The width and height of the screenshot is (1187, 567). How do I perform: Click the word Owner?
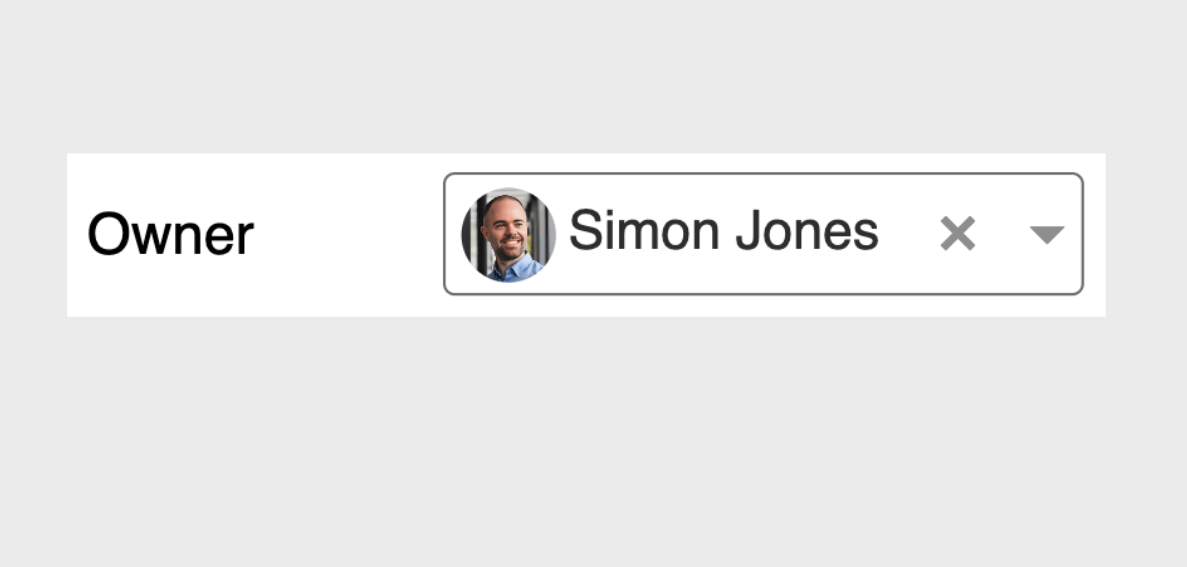click(x=171, y=235)
